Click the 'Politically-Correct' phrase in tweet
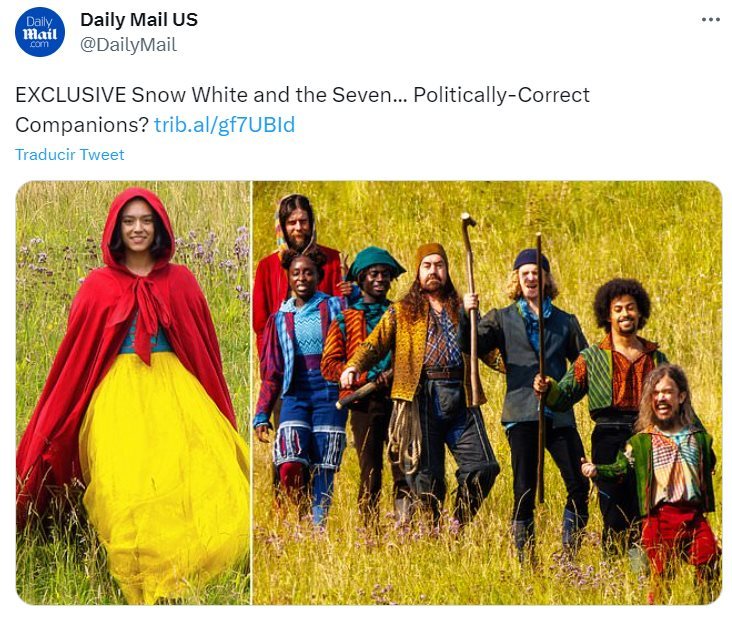The image size is (732, 618). point(501,95)
